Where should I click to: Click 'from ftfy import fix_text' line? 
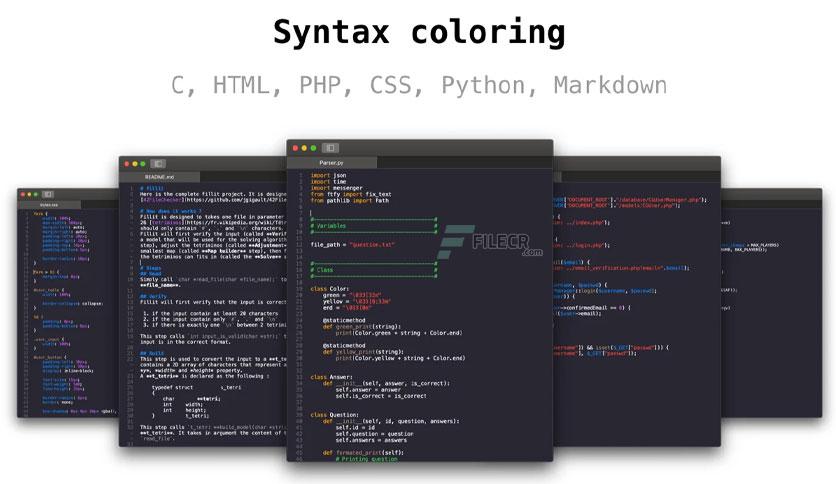(351, 195)
